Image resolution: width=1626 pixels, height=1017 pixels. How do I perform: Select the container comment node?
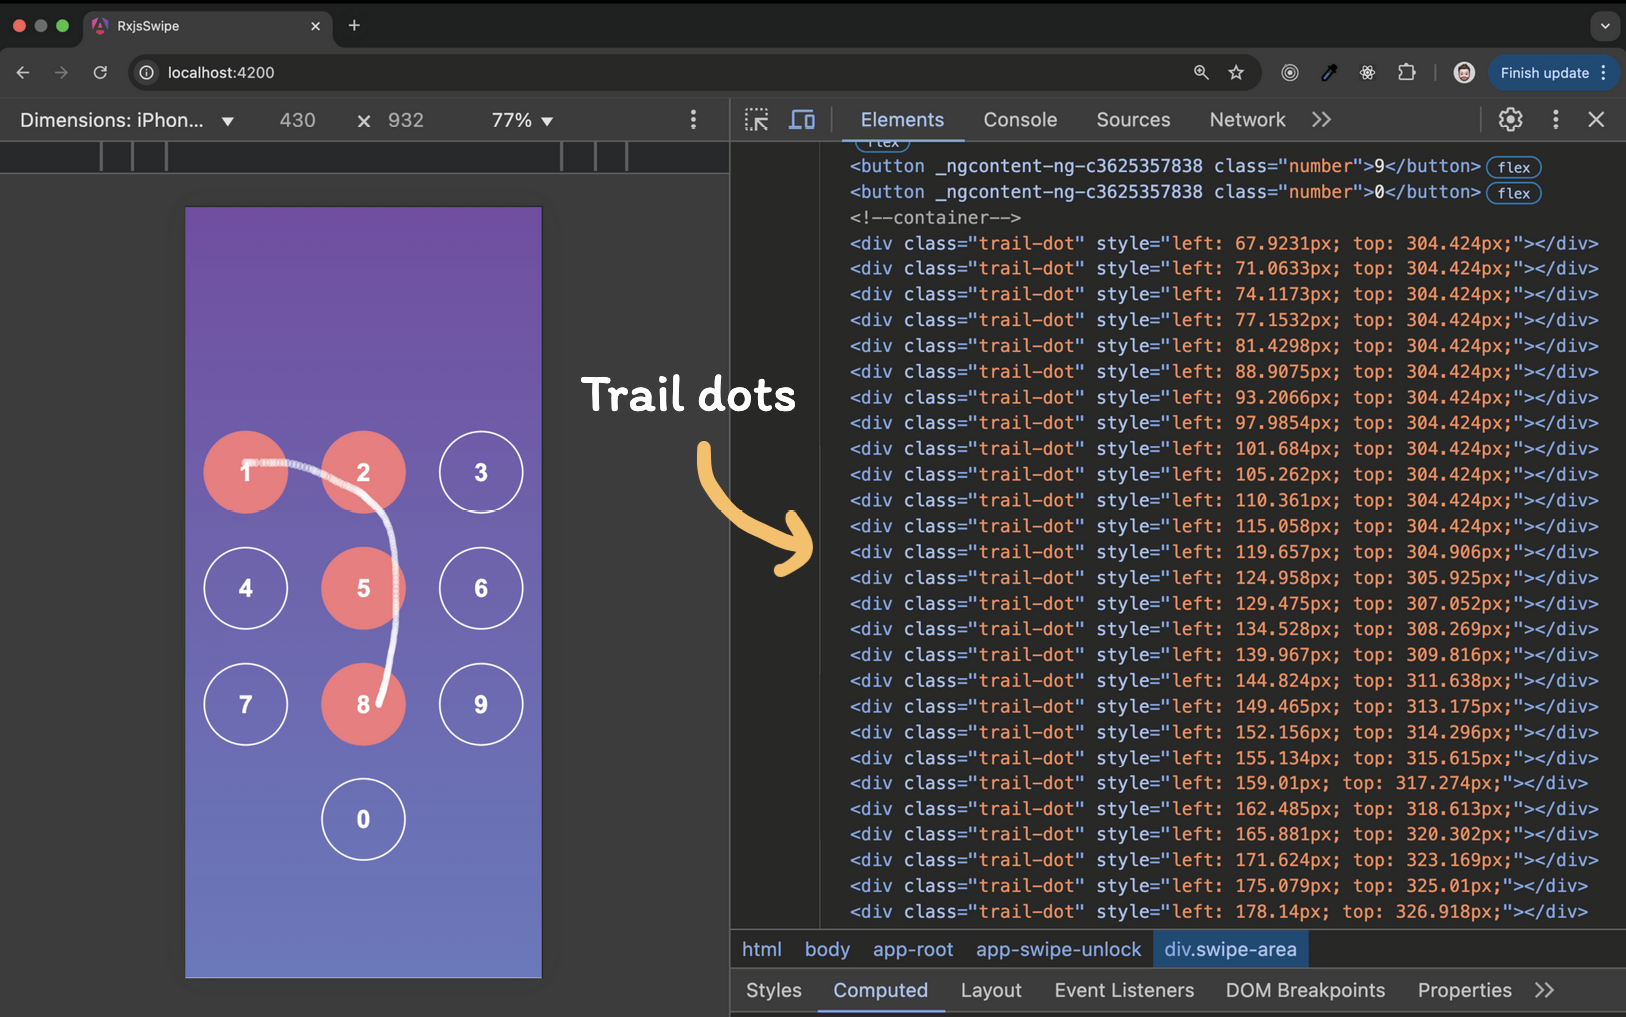pos(935,217)
